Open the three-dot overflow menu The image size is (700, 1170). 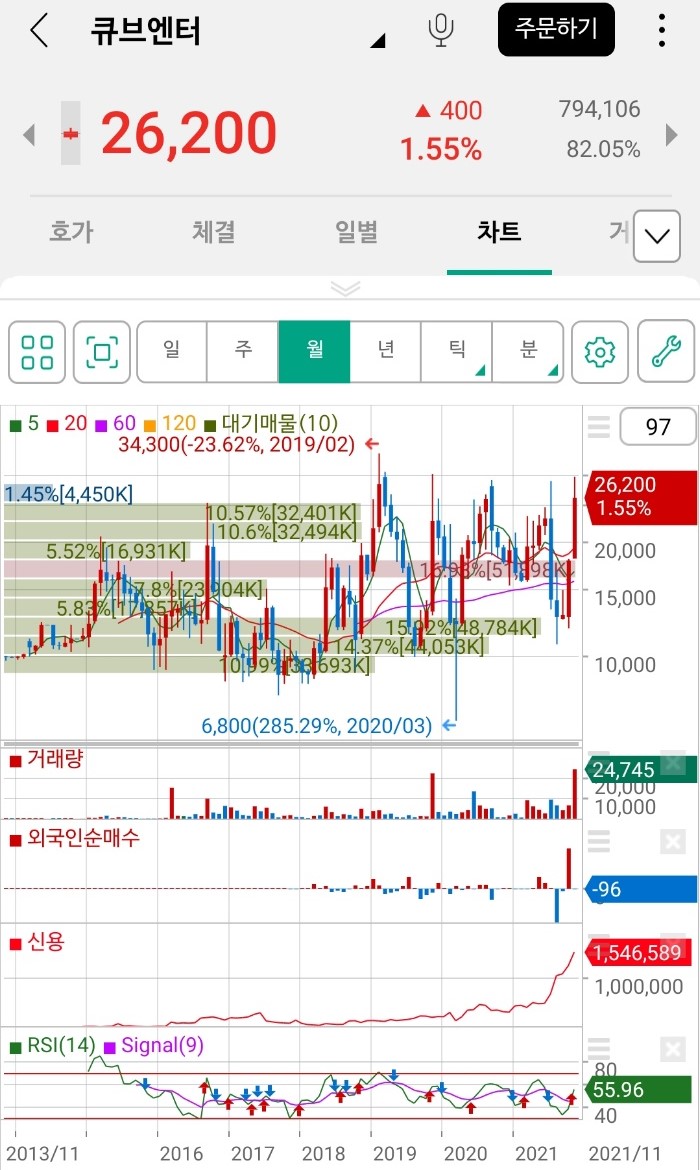click(661, 31)
